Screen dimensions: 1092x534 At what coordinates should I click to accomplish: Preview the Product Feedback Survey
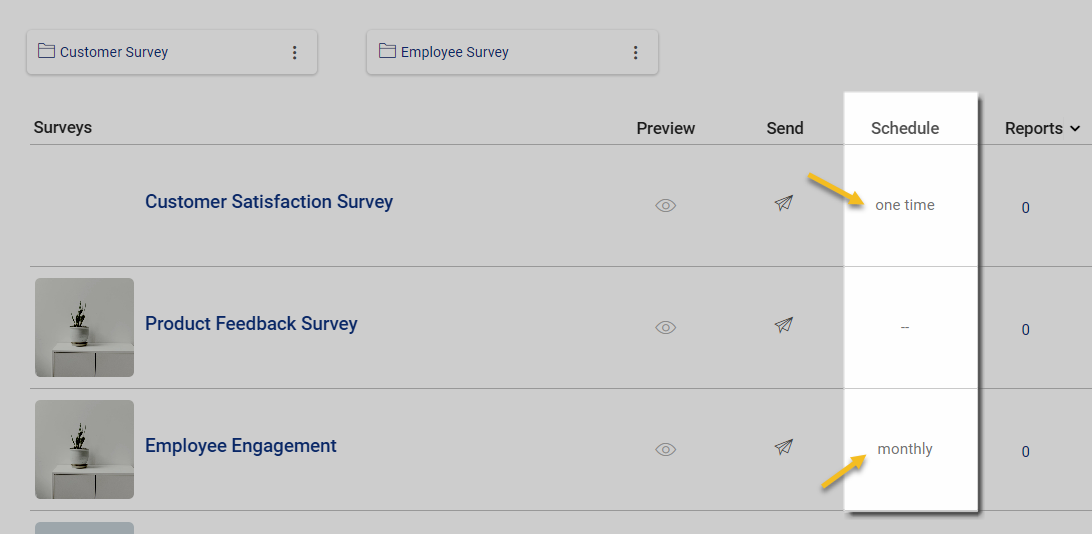click(x=666, y=327)
